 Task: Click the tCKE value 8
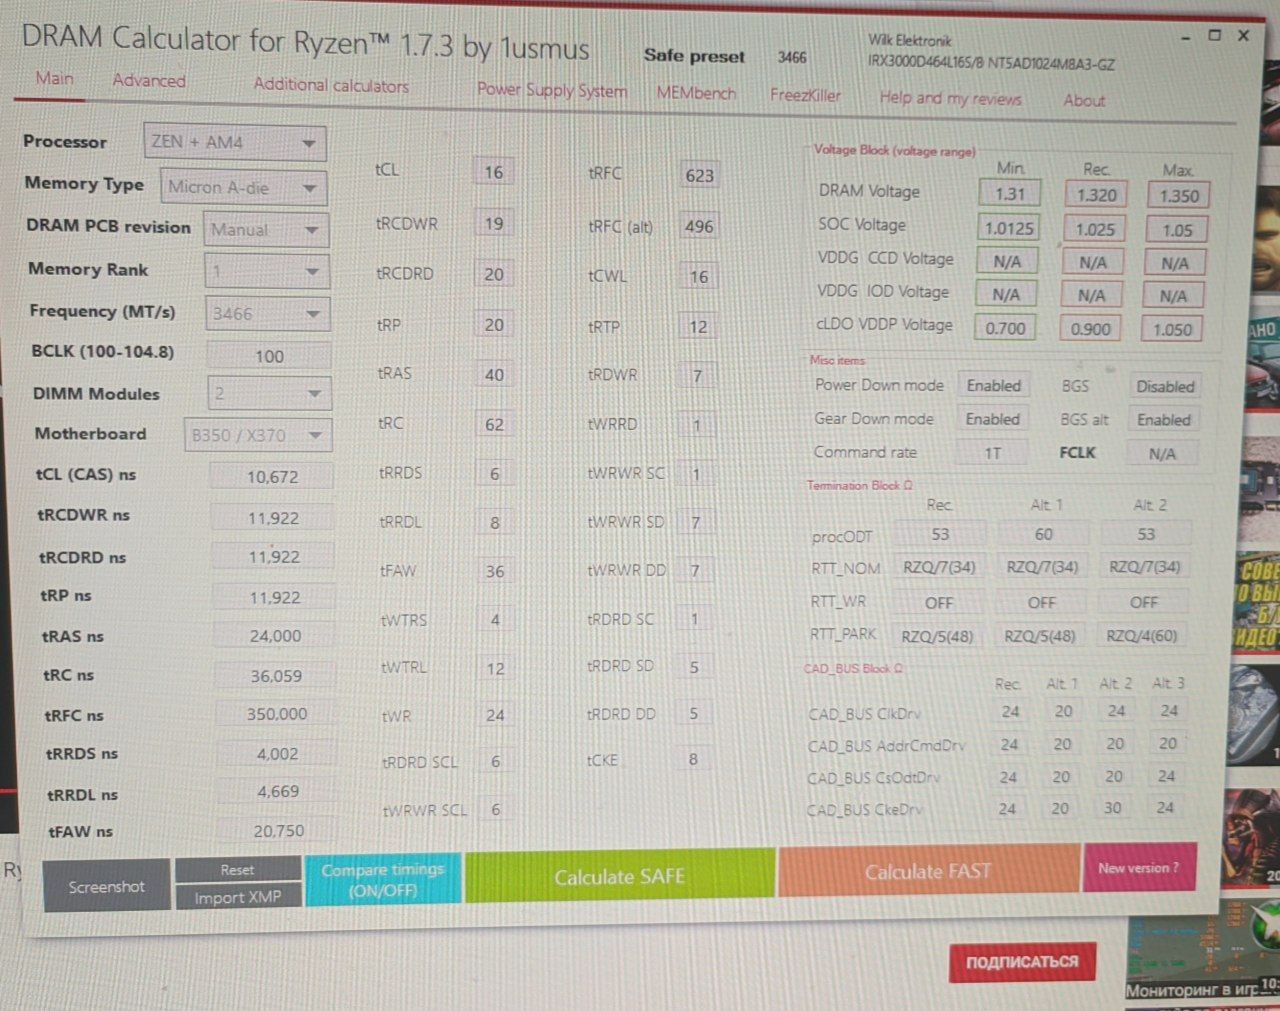pyautogui.click(x=693, y=759)
